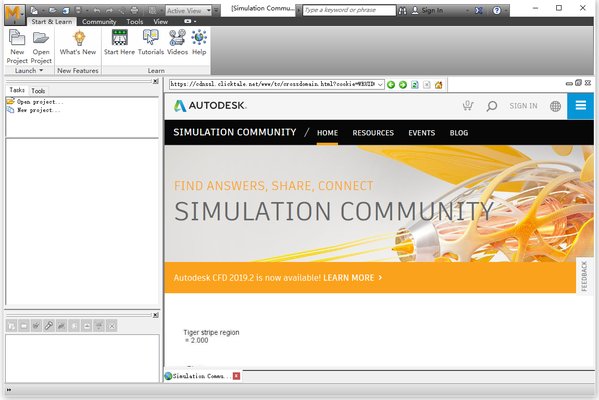The width and height of the screenshot is (599, 400).
Task: Click the New Project ribbon icon
Action: coord(17,38)
